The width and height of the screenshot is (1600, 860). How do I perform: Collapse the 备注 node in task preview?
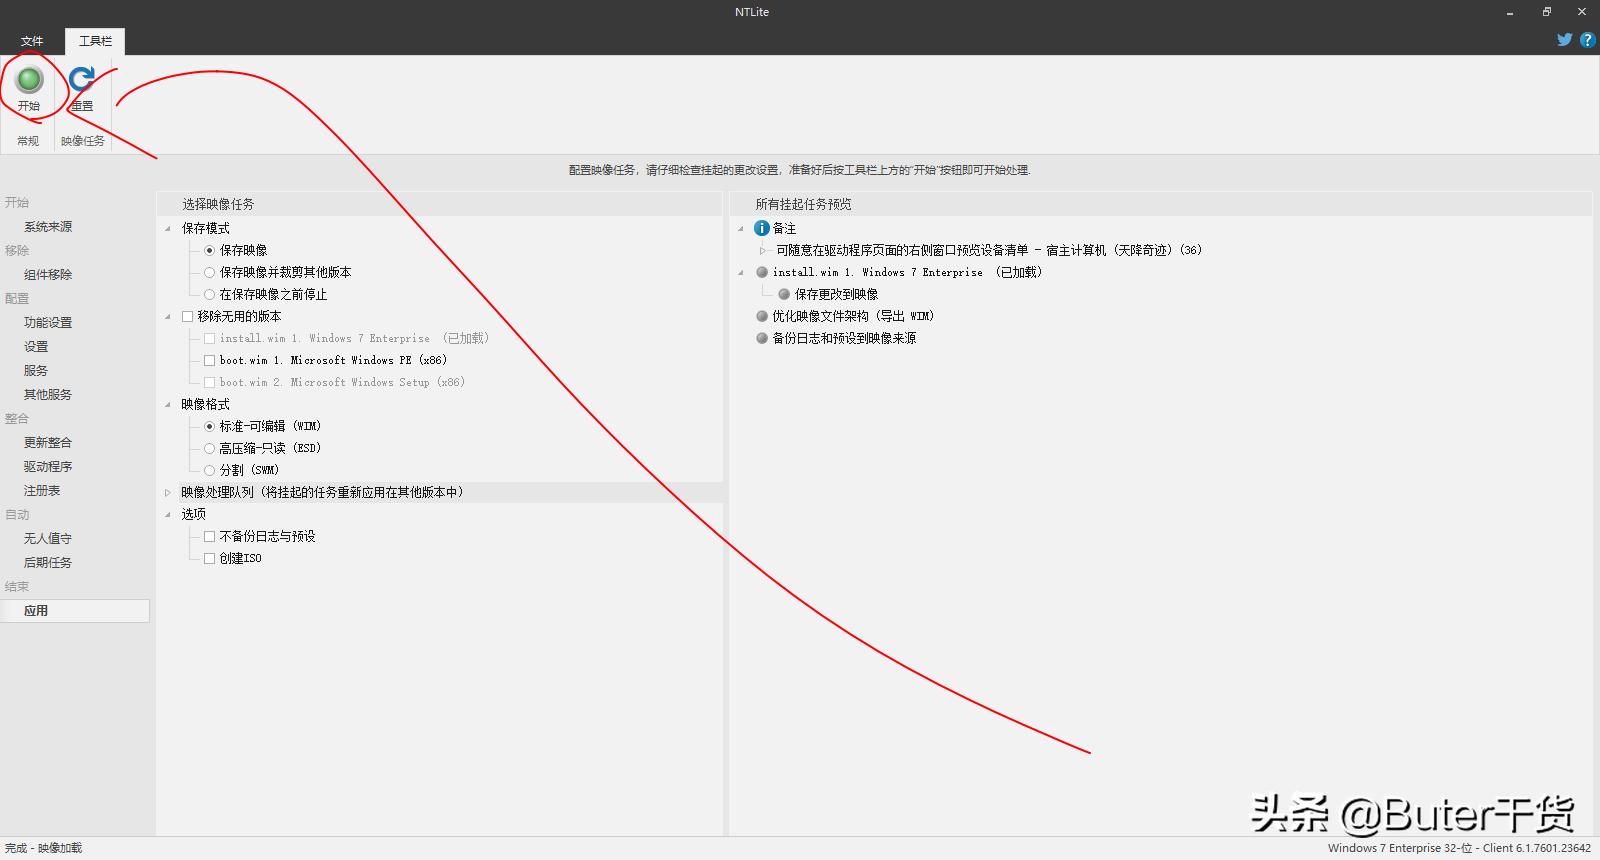click(741, 228)
